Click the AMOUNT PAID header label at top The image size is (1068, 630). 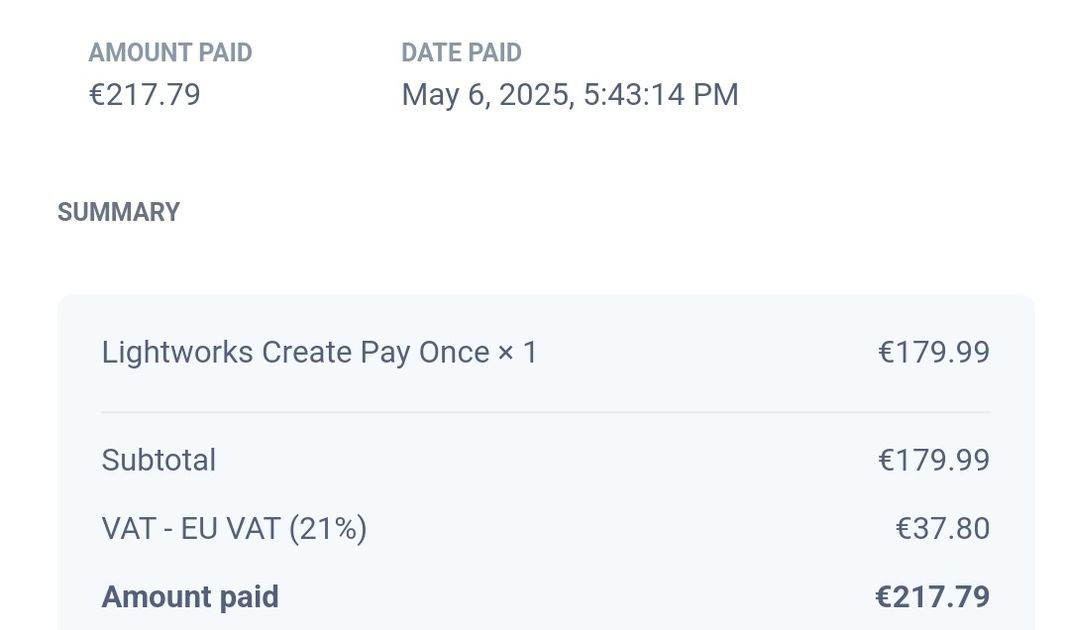coord(170,53)
